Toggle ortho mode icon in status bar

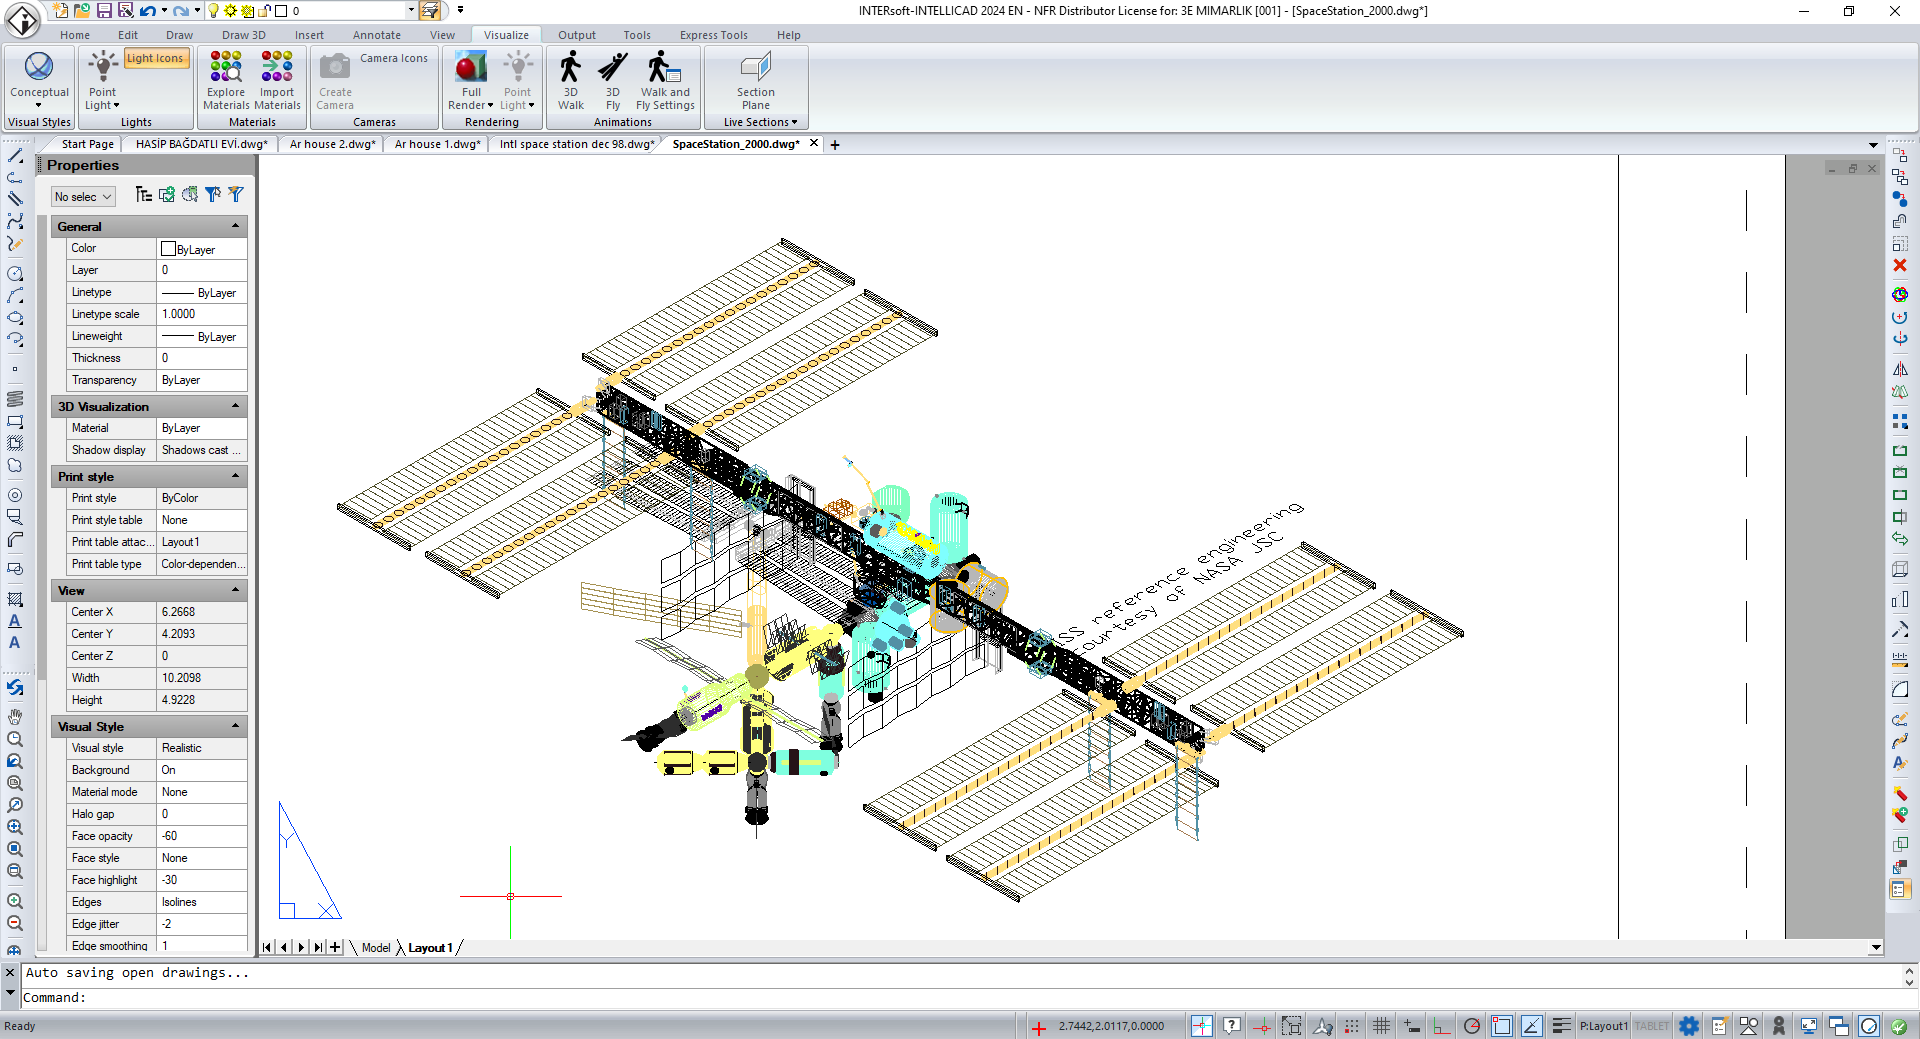[x=1440, y=1026]
